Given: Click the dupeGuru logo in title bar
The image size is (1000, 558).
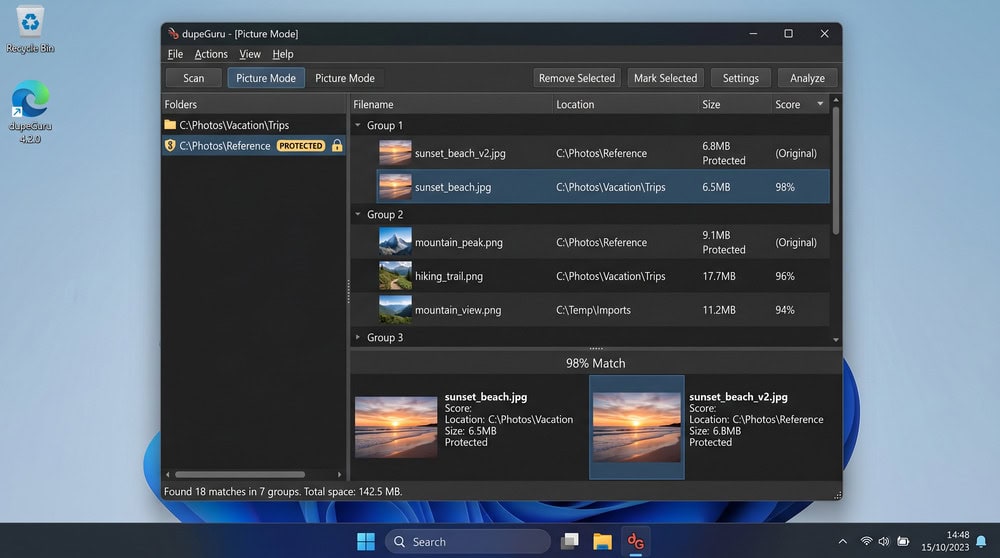Looking at the screenshot, I should click(x=173, y=34).
